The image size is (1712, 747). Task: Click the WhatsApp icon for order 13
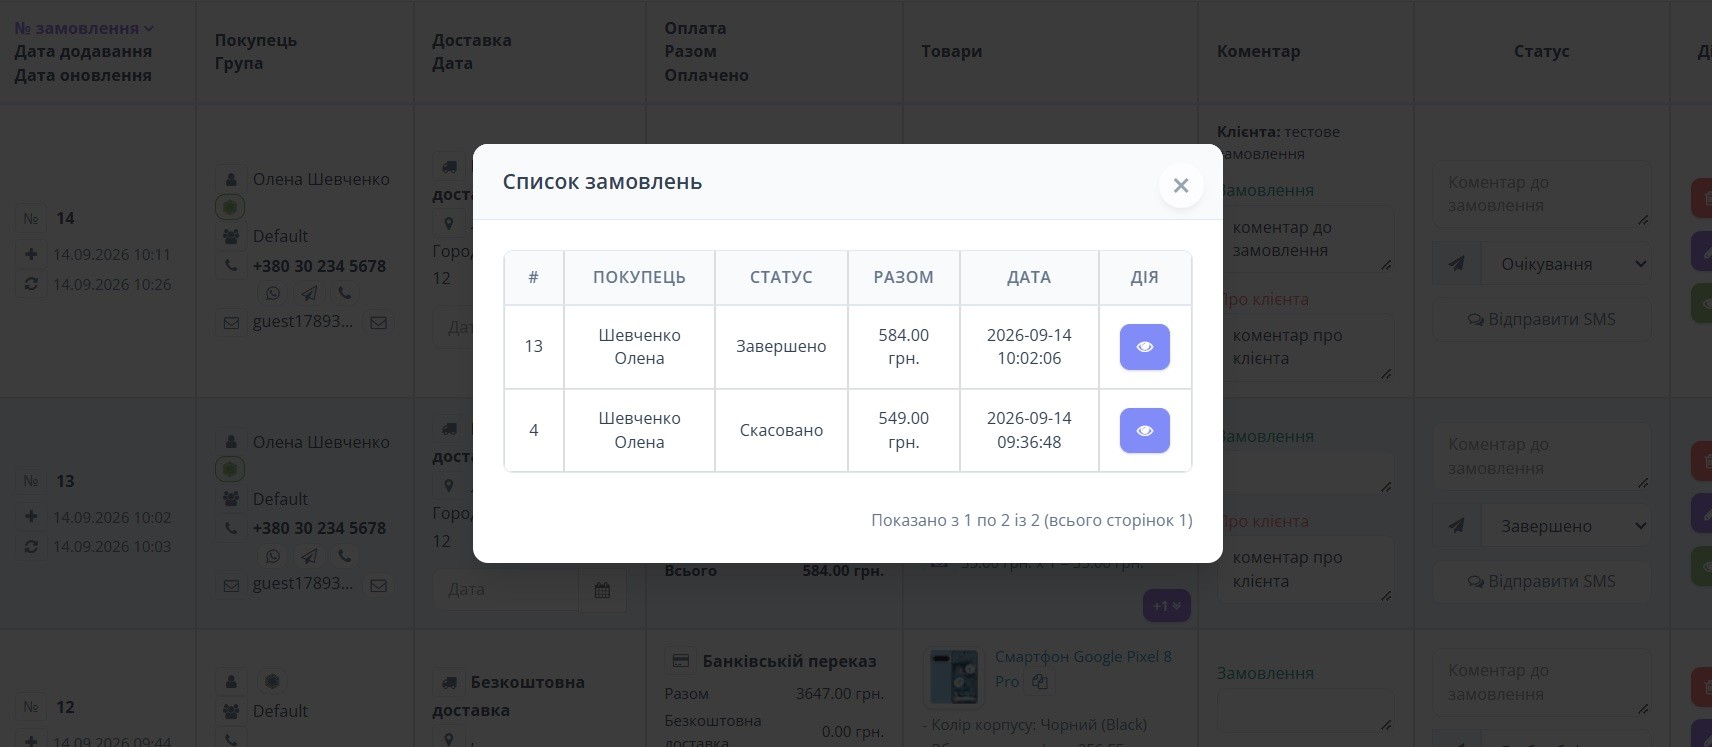point(273,555)
